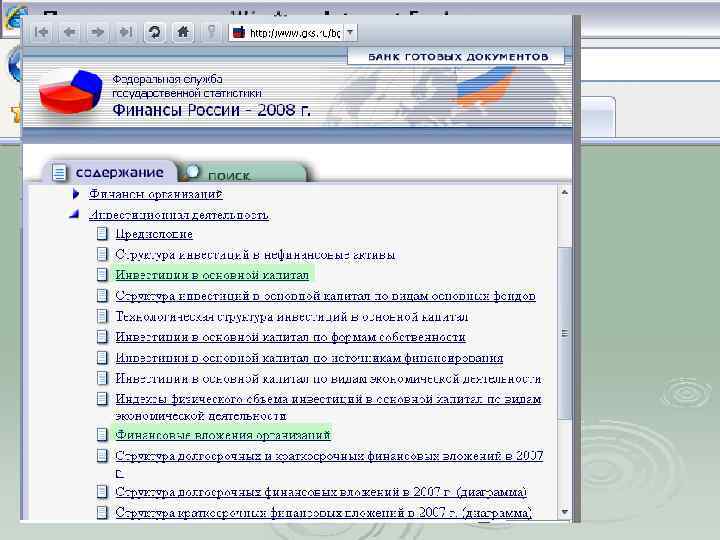Open Структура краткосрочных финансовых вложений (диаграмма)
The image size is (720, 540).
coord(323,512)
